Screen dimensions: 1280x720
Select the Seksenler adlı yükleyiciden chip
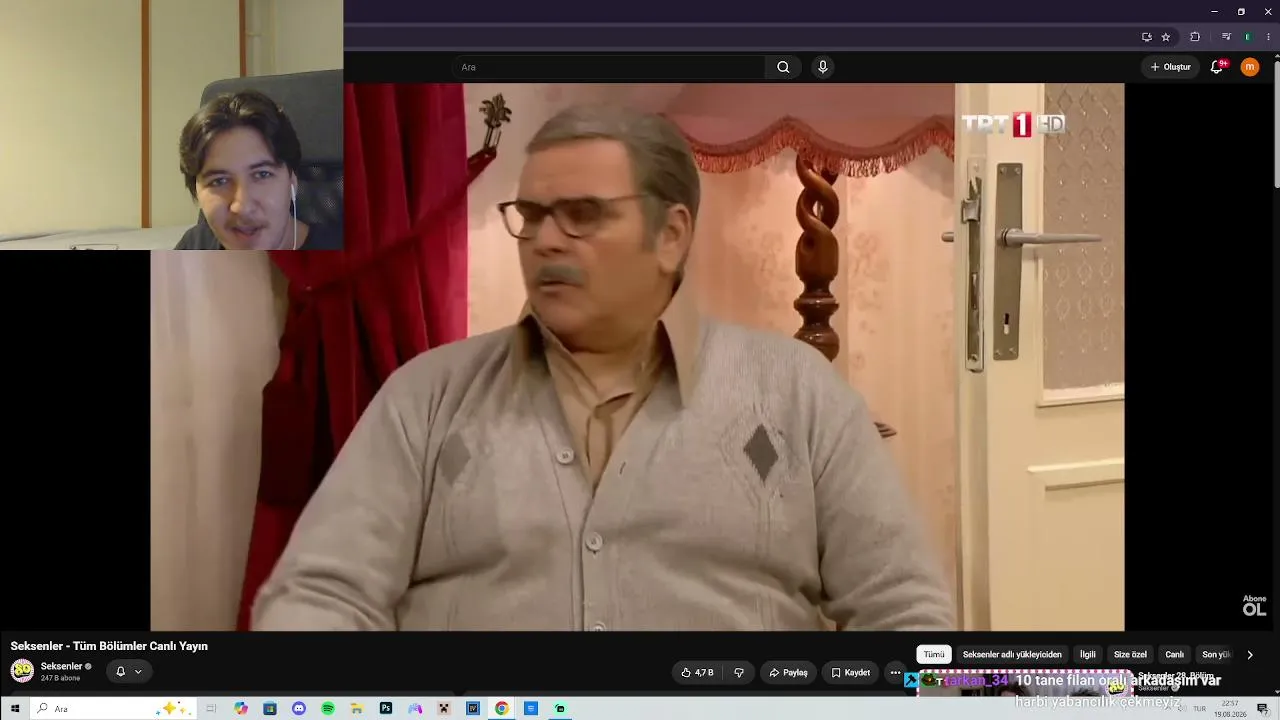coord(1012,655)
